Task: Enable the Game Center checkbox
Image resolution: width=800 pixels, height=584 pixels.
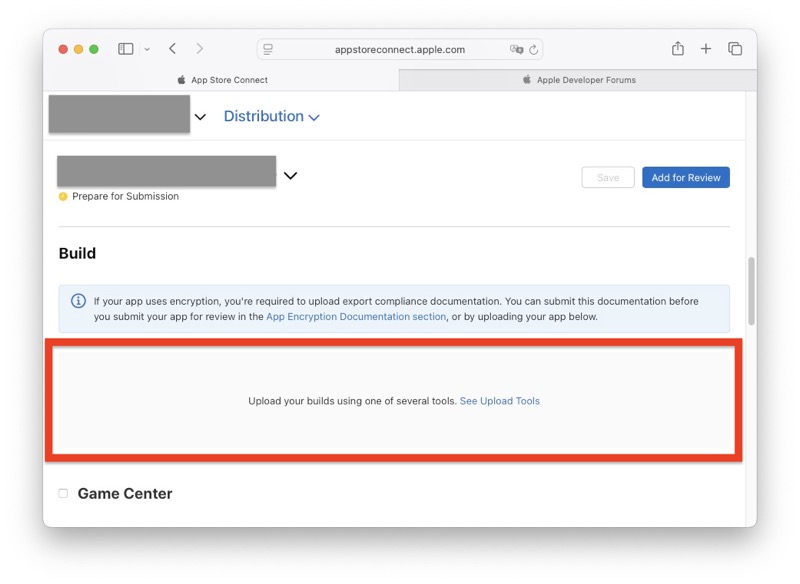Action: point(63,493)
